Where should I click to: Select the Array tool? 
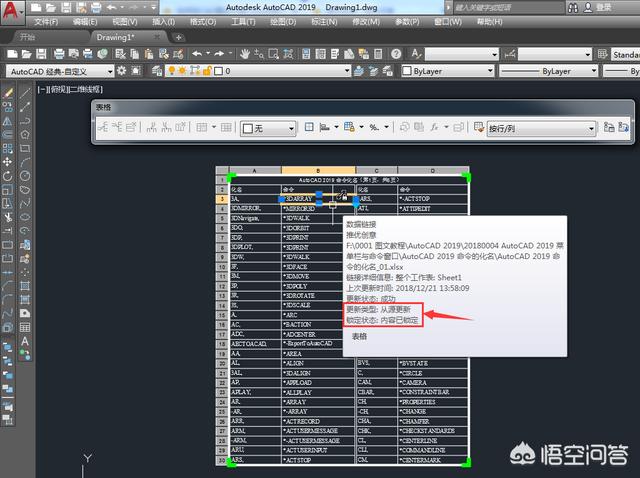(7, 148)
